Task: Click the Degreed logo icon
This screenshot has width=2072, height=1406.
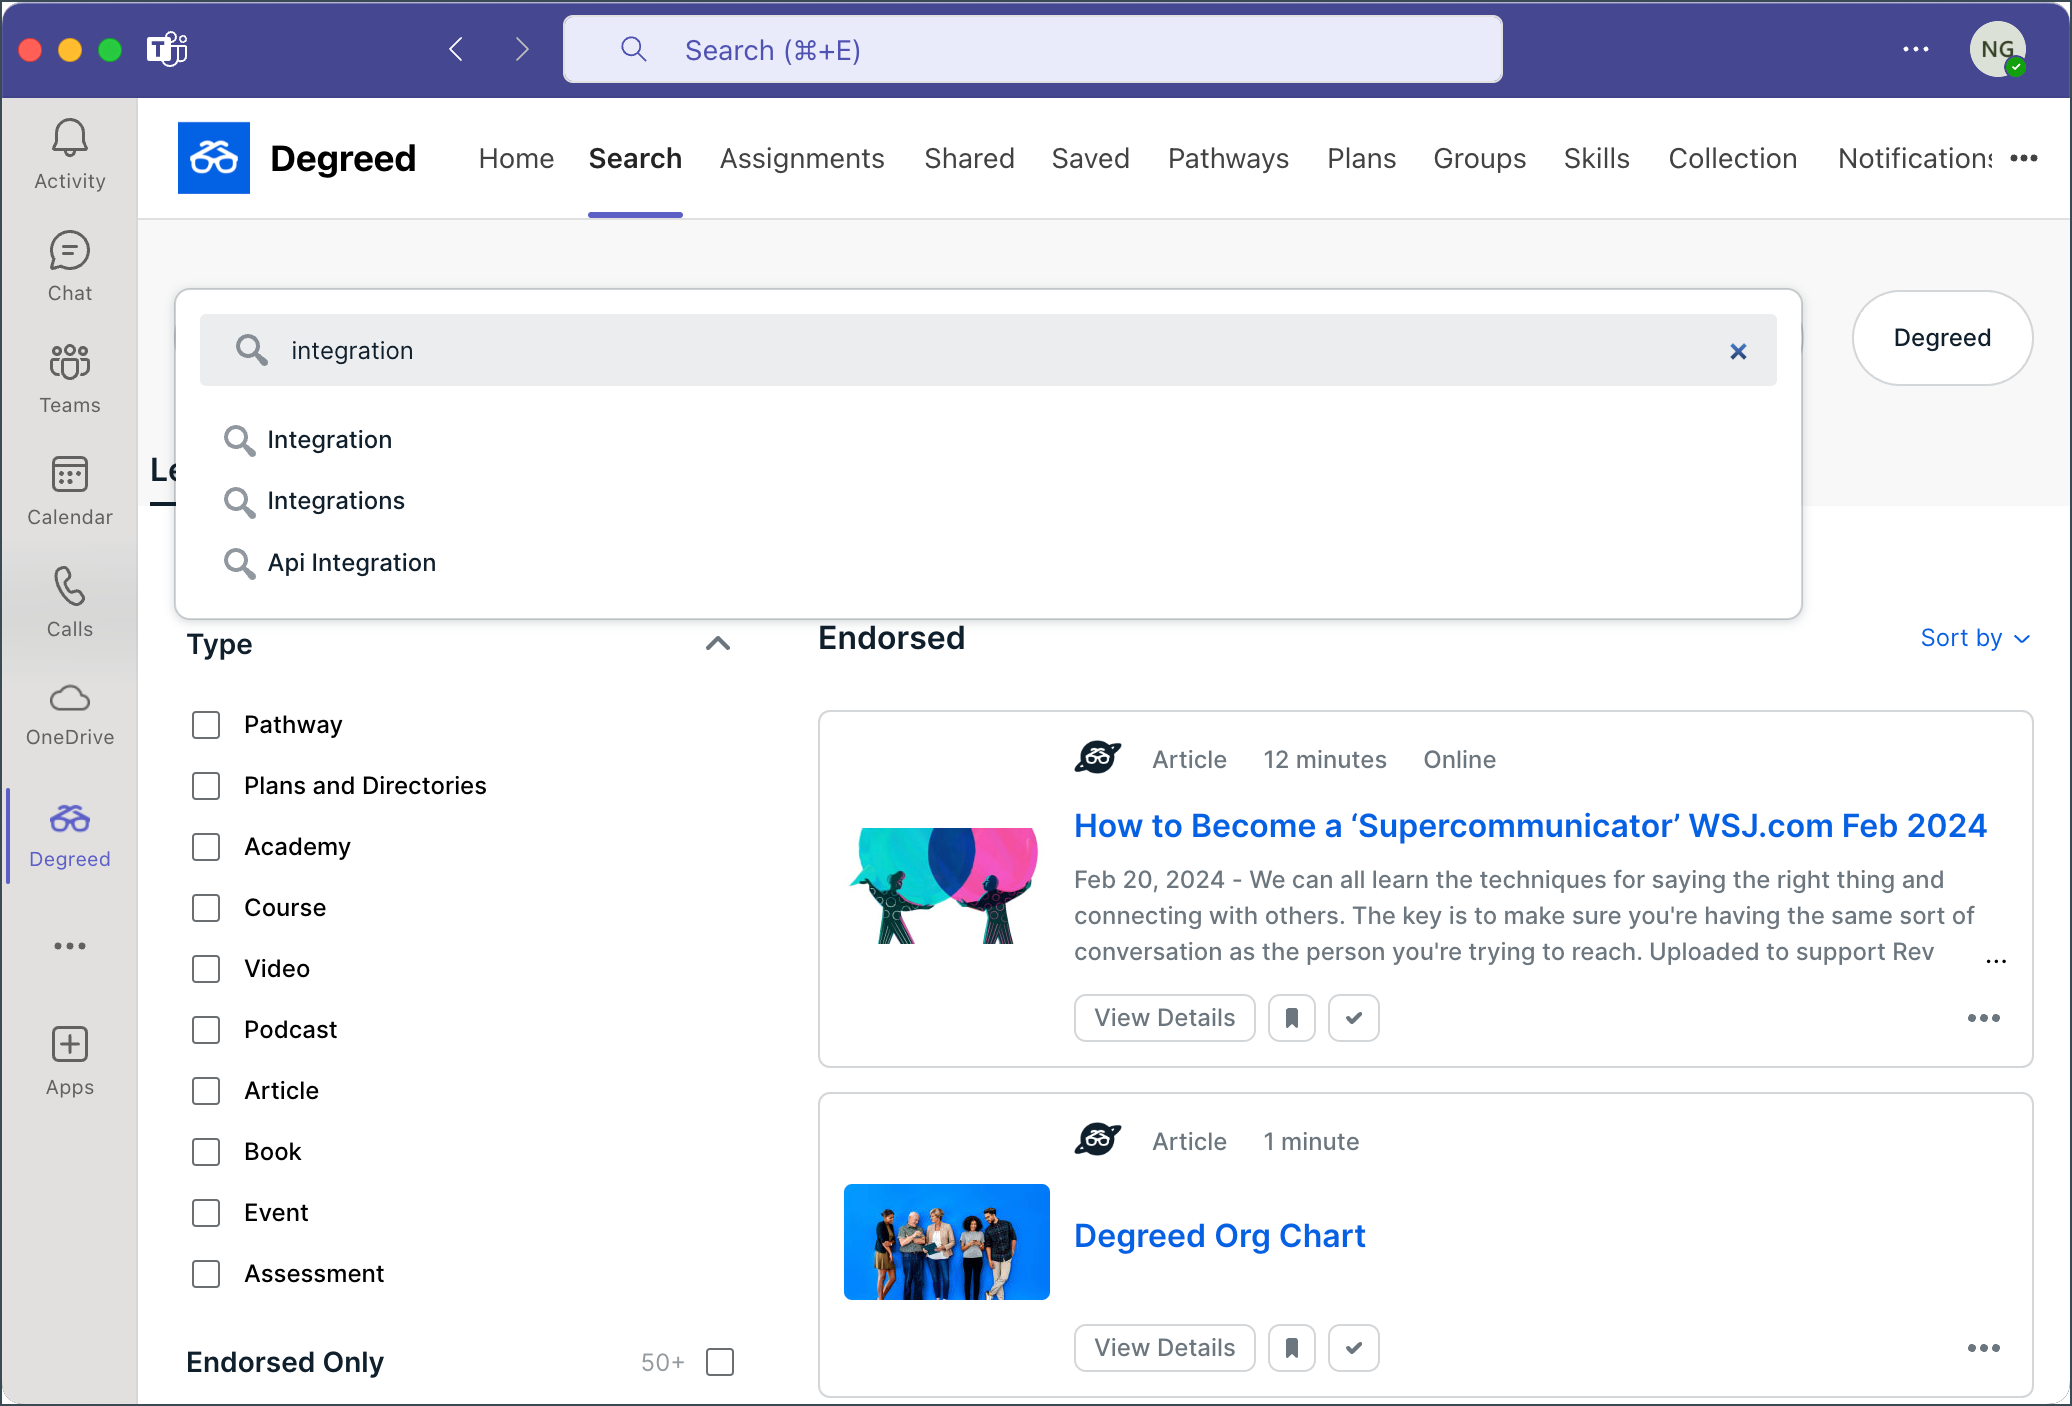Action: [213, 158]
